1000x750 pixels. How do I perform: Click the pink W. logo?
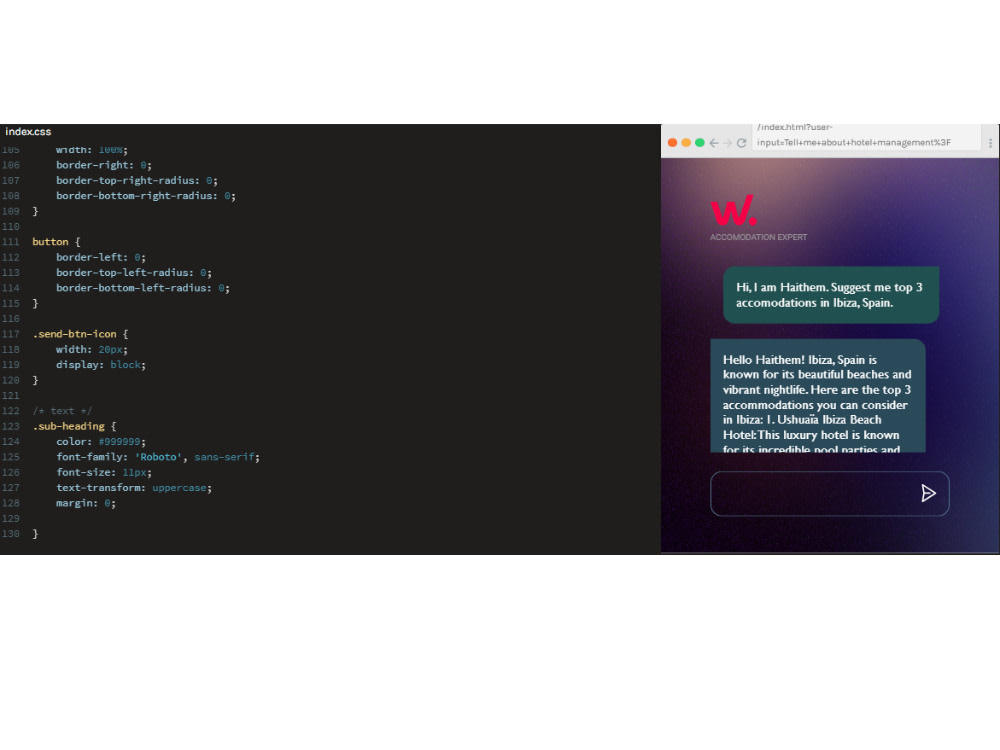point(733,210)
